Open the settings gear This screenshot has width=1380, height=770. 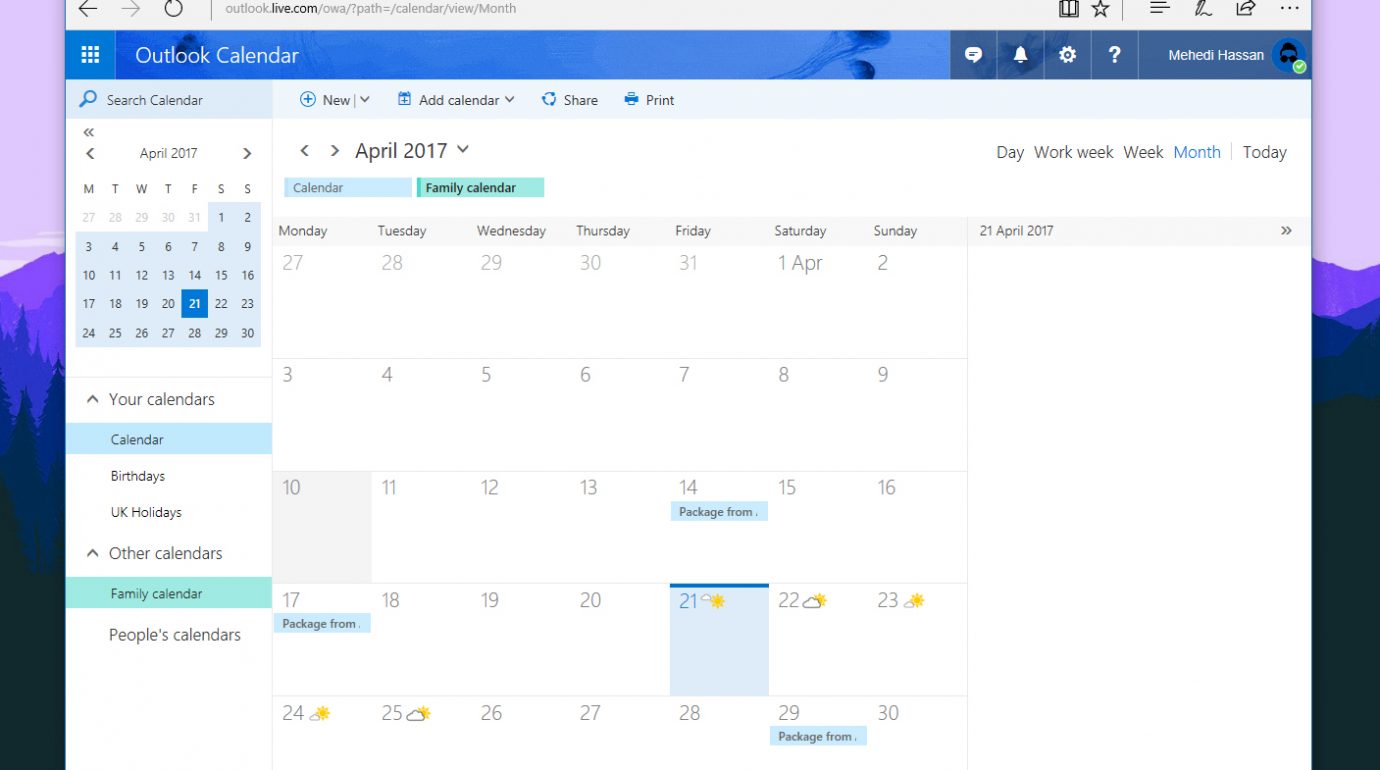(x=1067, y=55)
